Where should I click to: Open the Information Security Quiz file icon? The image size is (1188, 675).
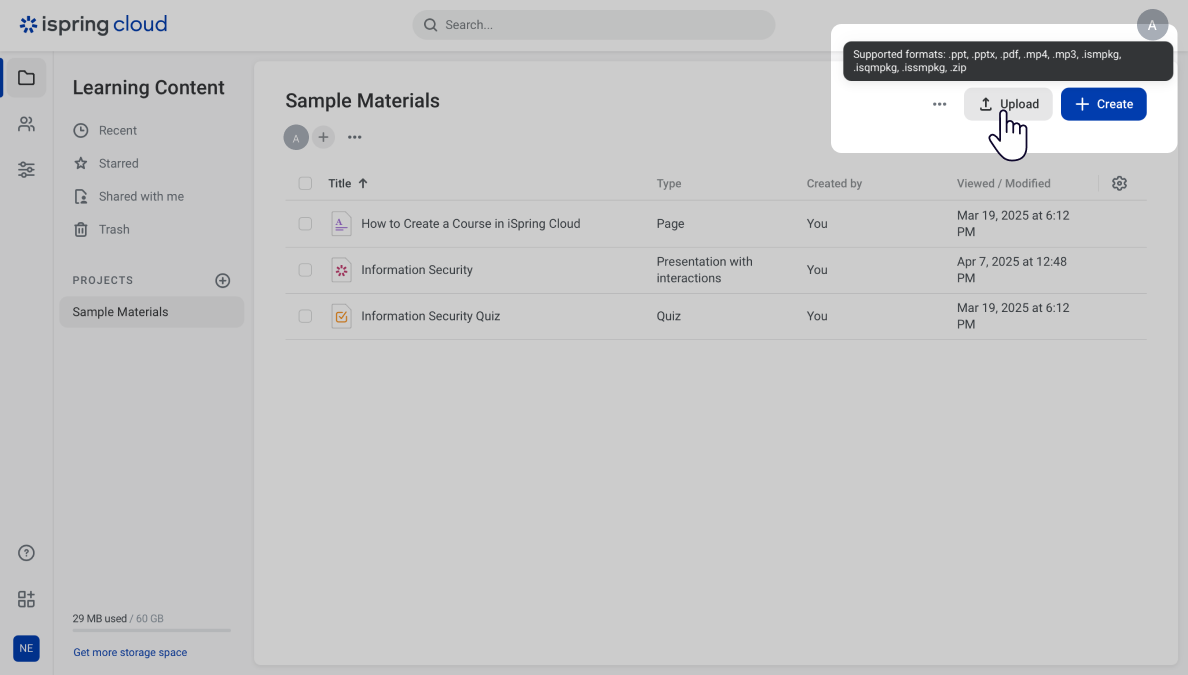(341, 316)
